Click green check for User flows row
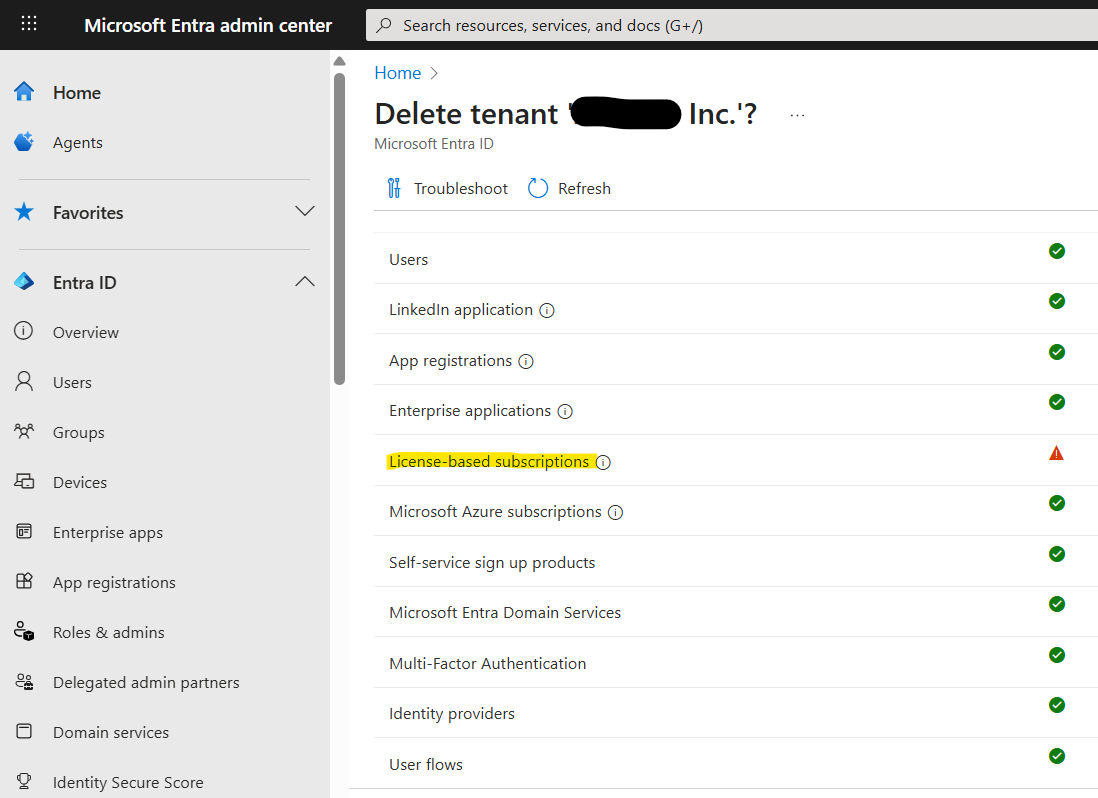The image size is (1098, 798). click(x=1057, y=756)
